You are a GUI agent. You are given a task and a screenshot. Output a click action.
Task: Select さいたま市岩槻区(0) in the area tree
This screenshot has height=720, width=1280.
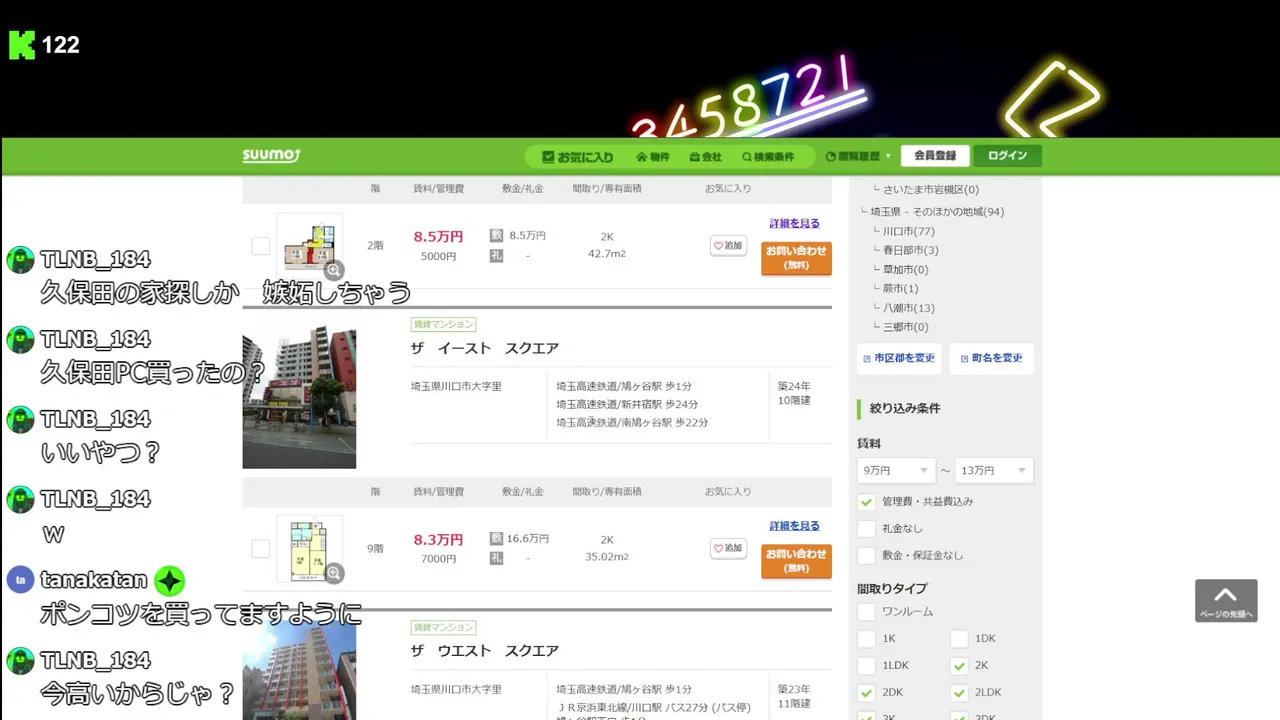pyautogui.click(x=930, y=189)
